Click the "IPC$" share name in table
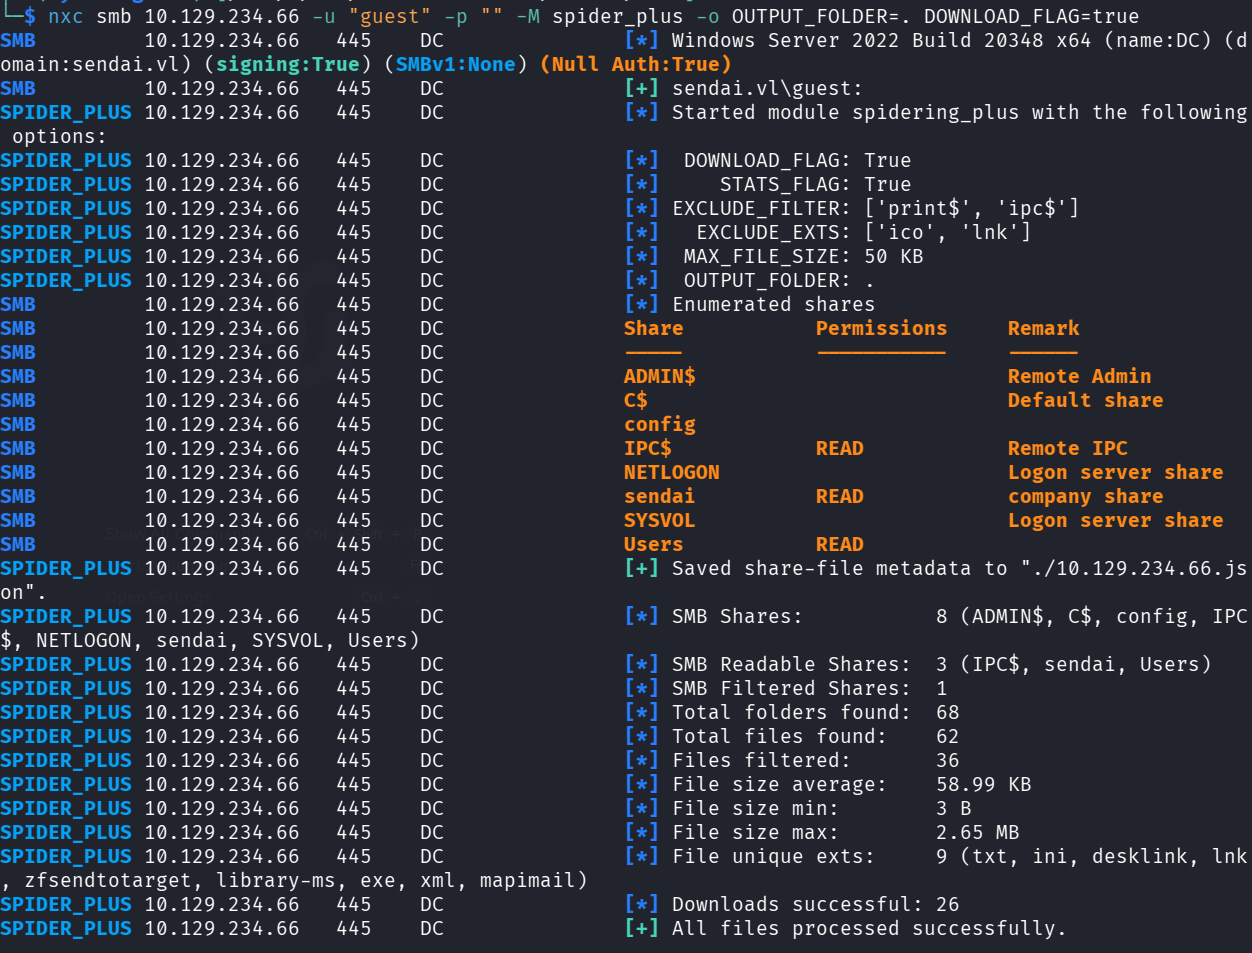This screenshot has width=1252, height=953. pos(648,448)
